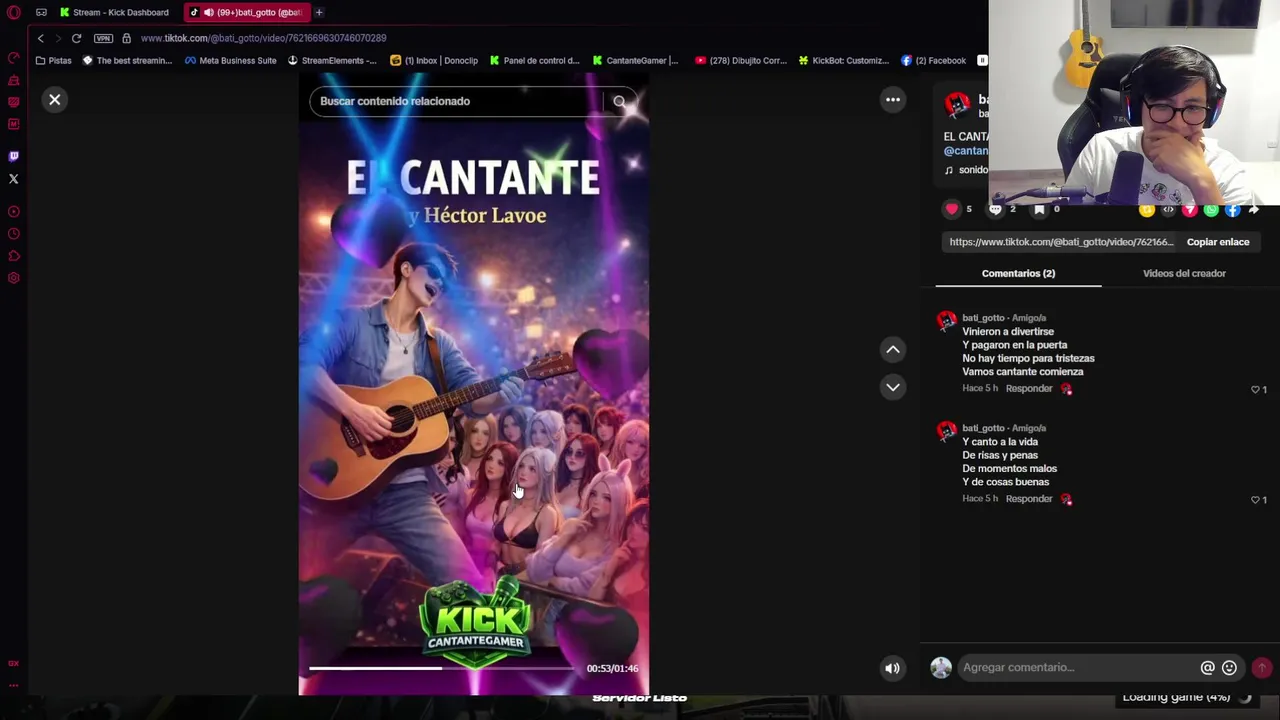
Task: Go back in browser history
Action: point(40,38)
